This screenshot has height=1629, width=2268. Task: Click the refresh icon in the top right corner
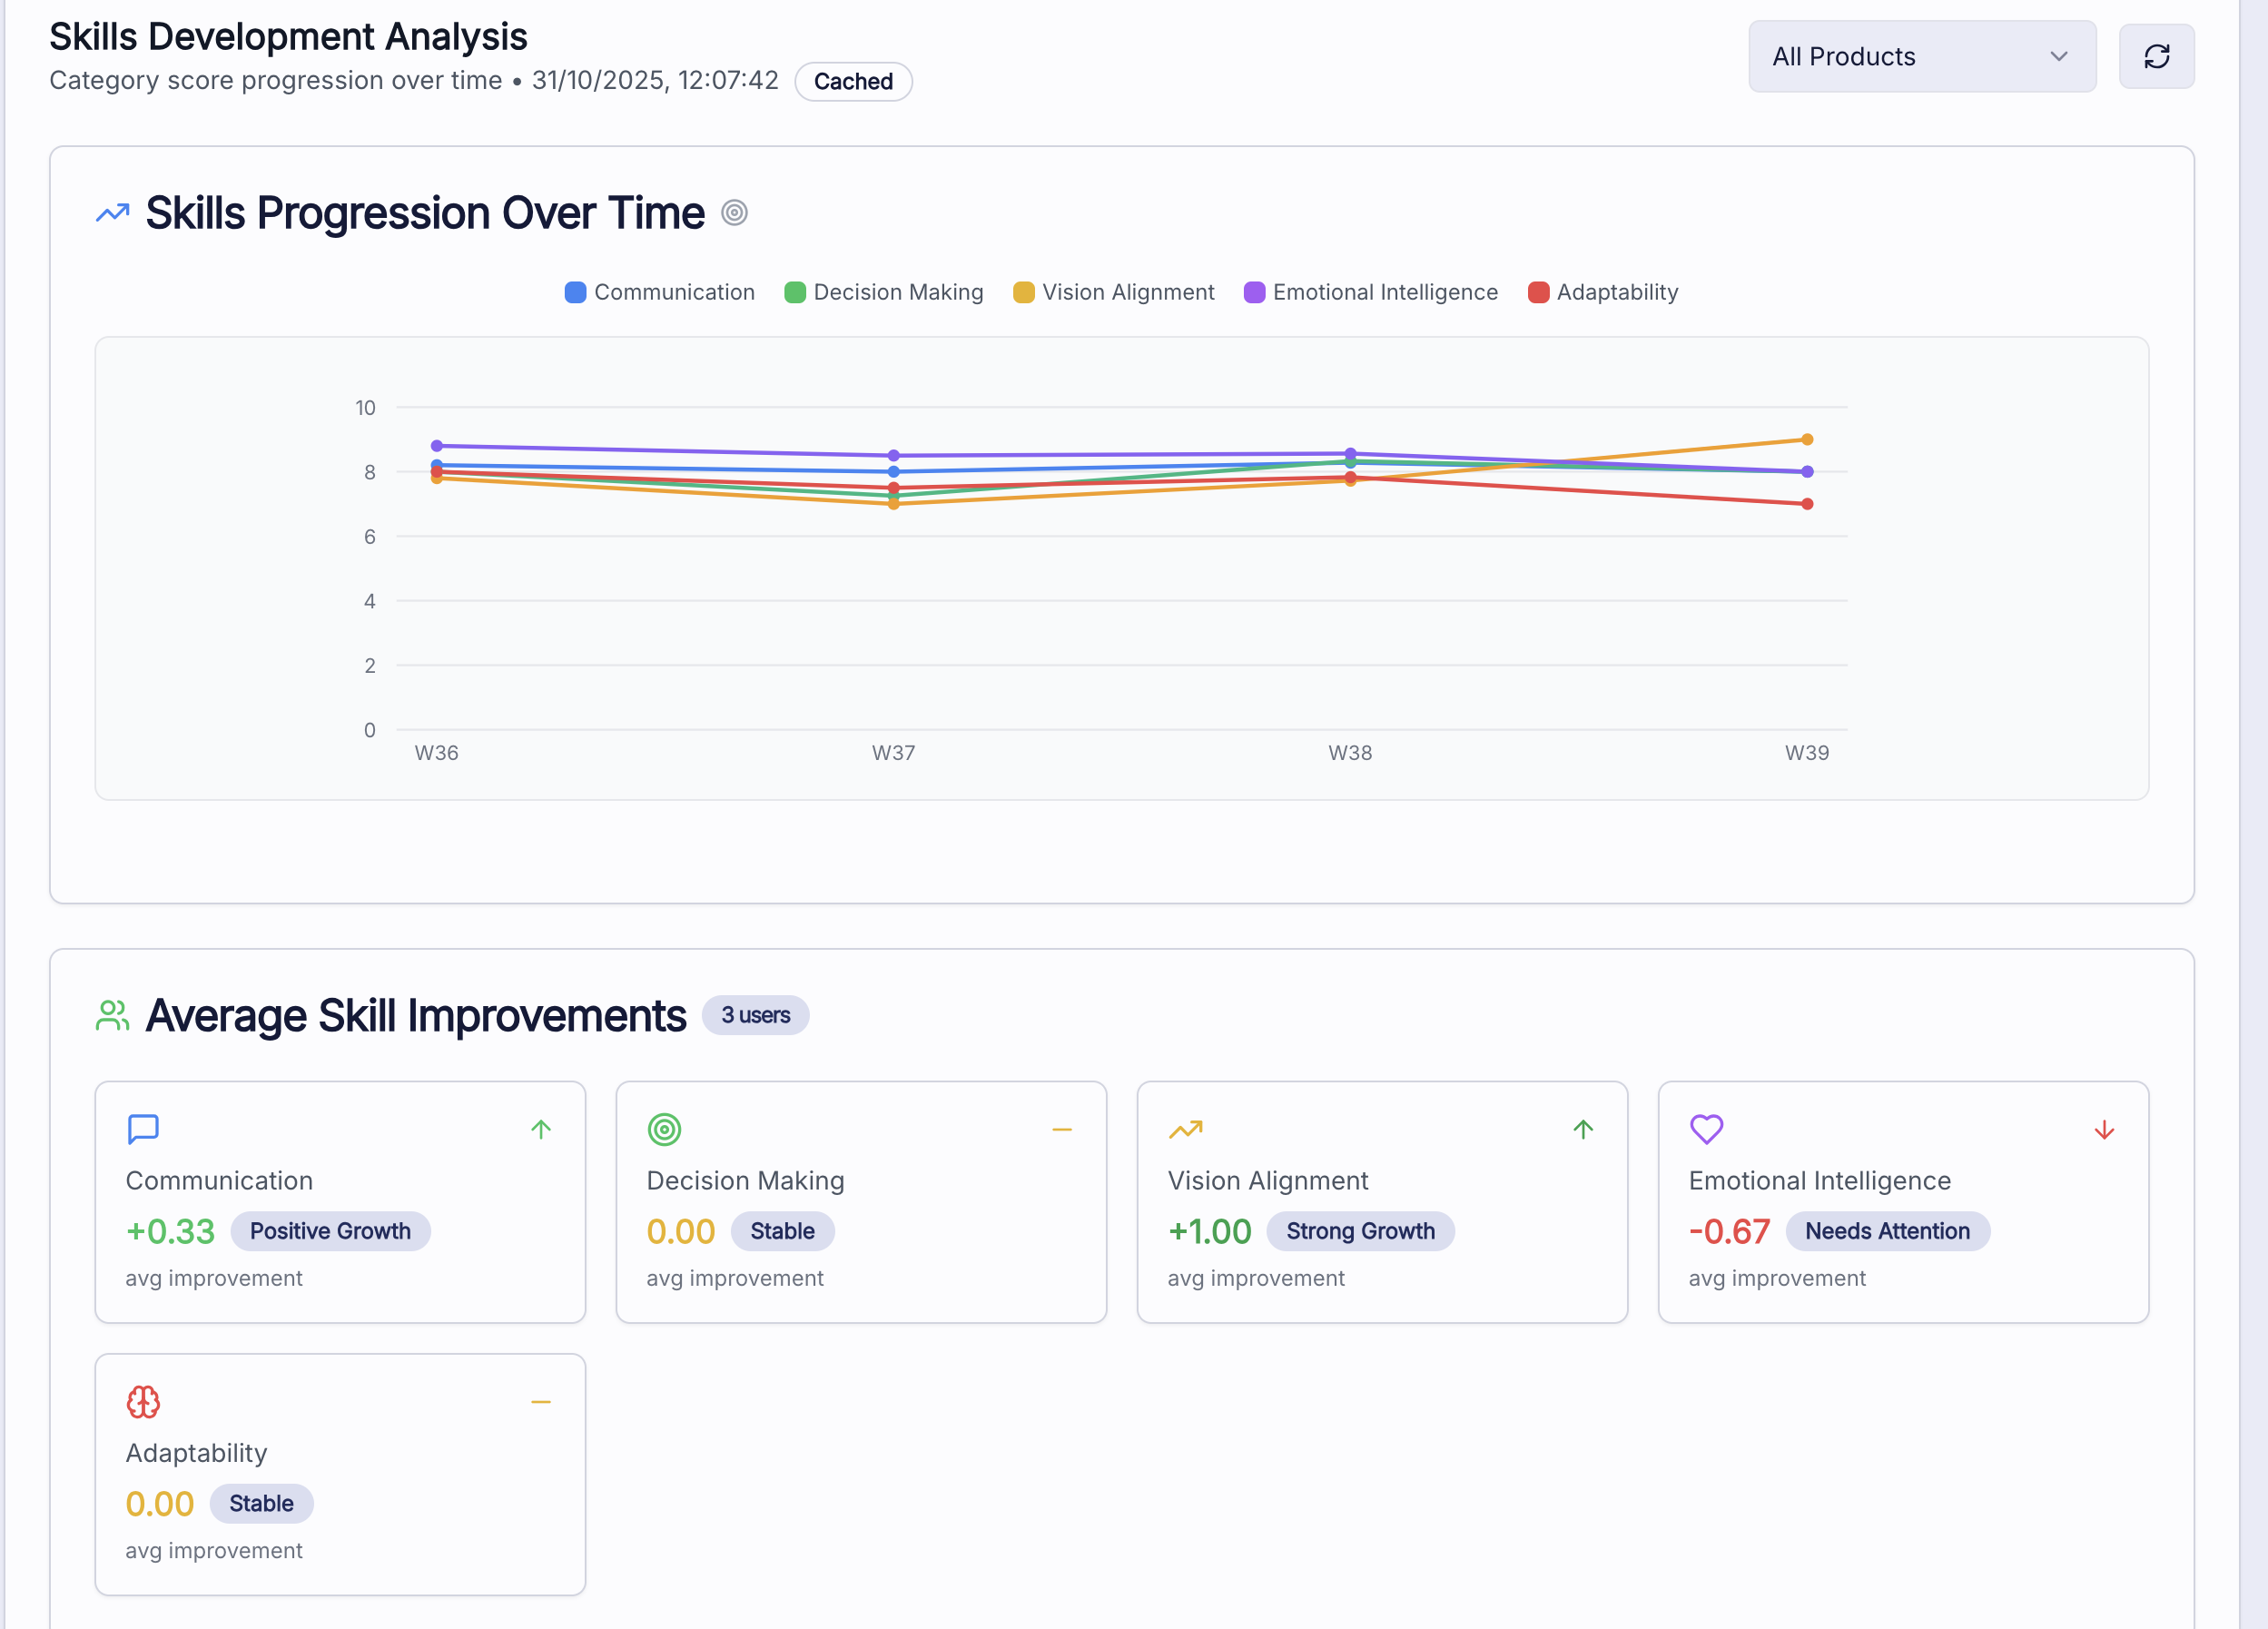(2156, 56)
